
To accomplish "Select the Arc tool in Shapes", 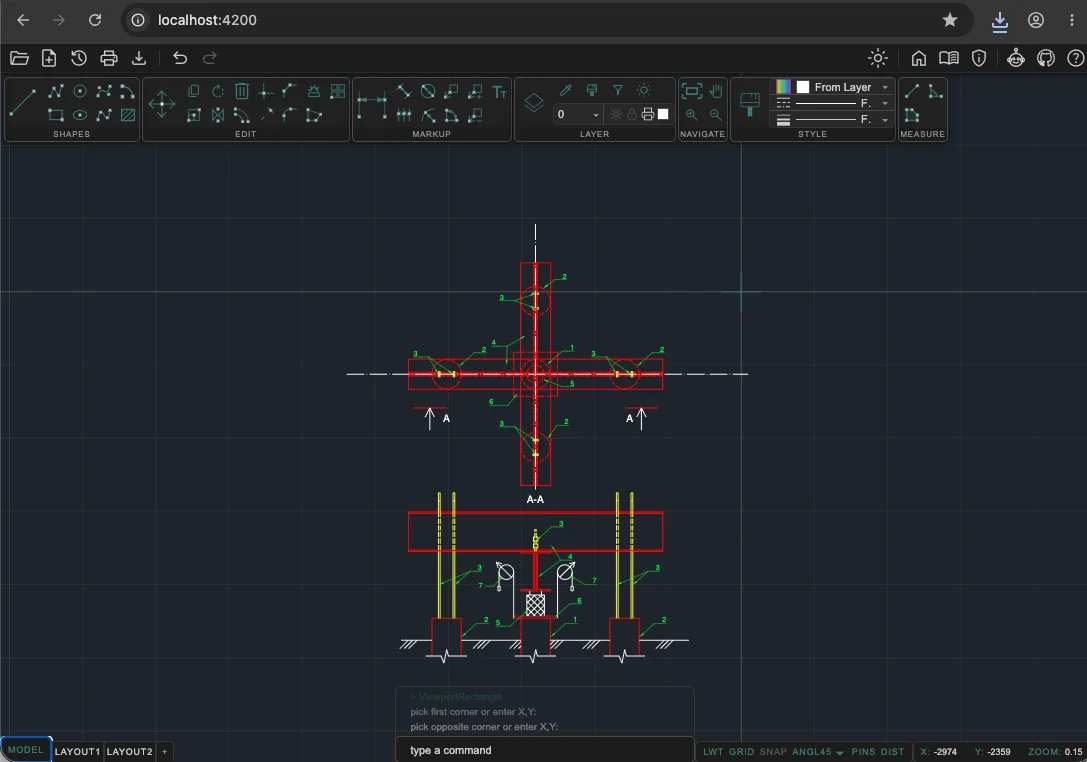I will tap(128, 92).
